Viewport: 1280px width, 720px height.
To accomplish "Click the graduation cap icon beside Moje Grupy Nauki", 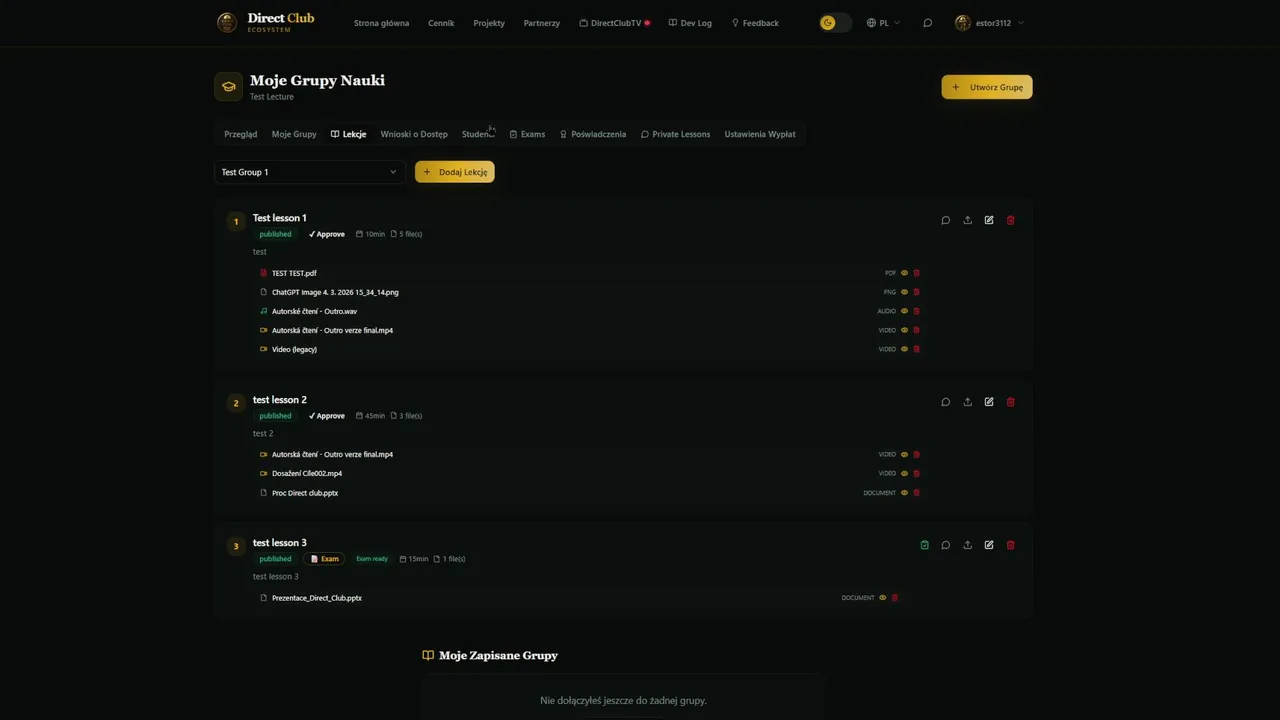I will point(228,87).
